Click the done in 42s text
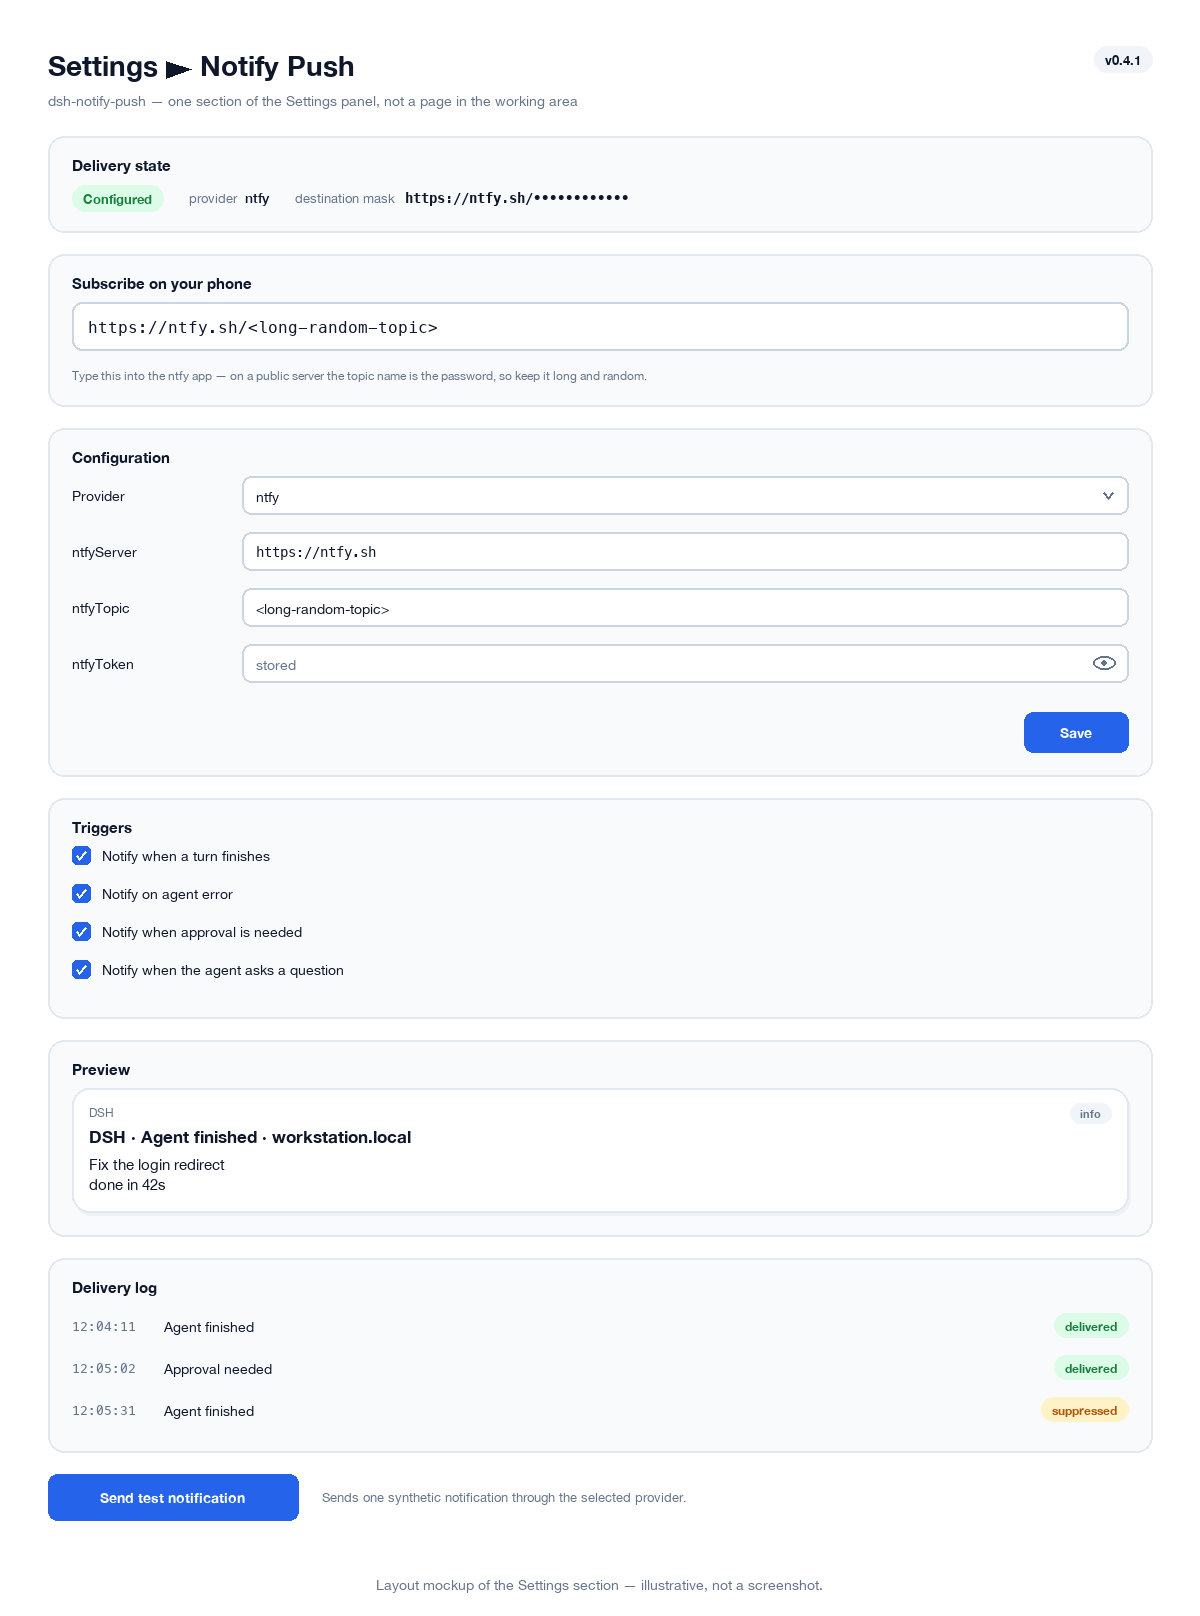Image resolution: width=1200 pixels, height=1616 pixels. 127,1185
